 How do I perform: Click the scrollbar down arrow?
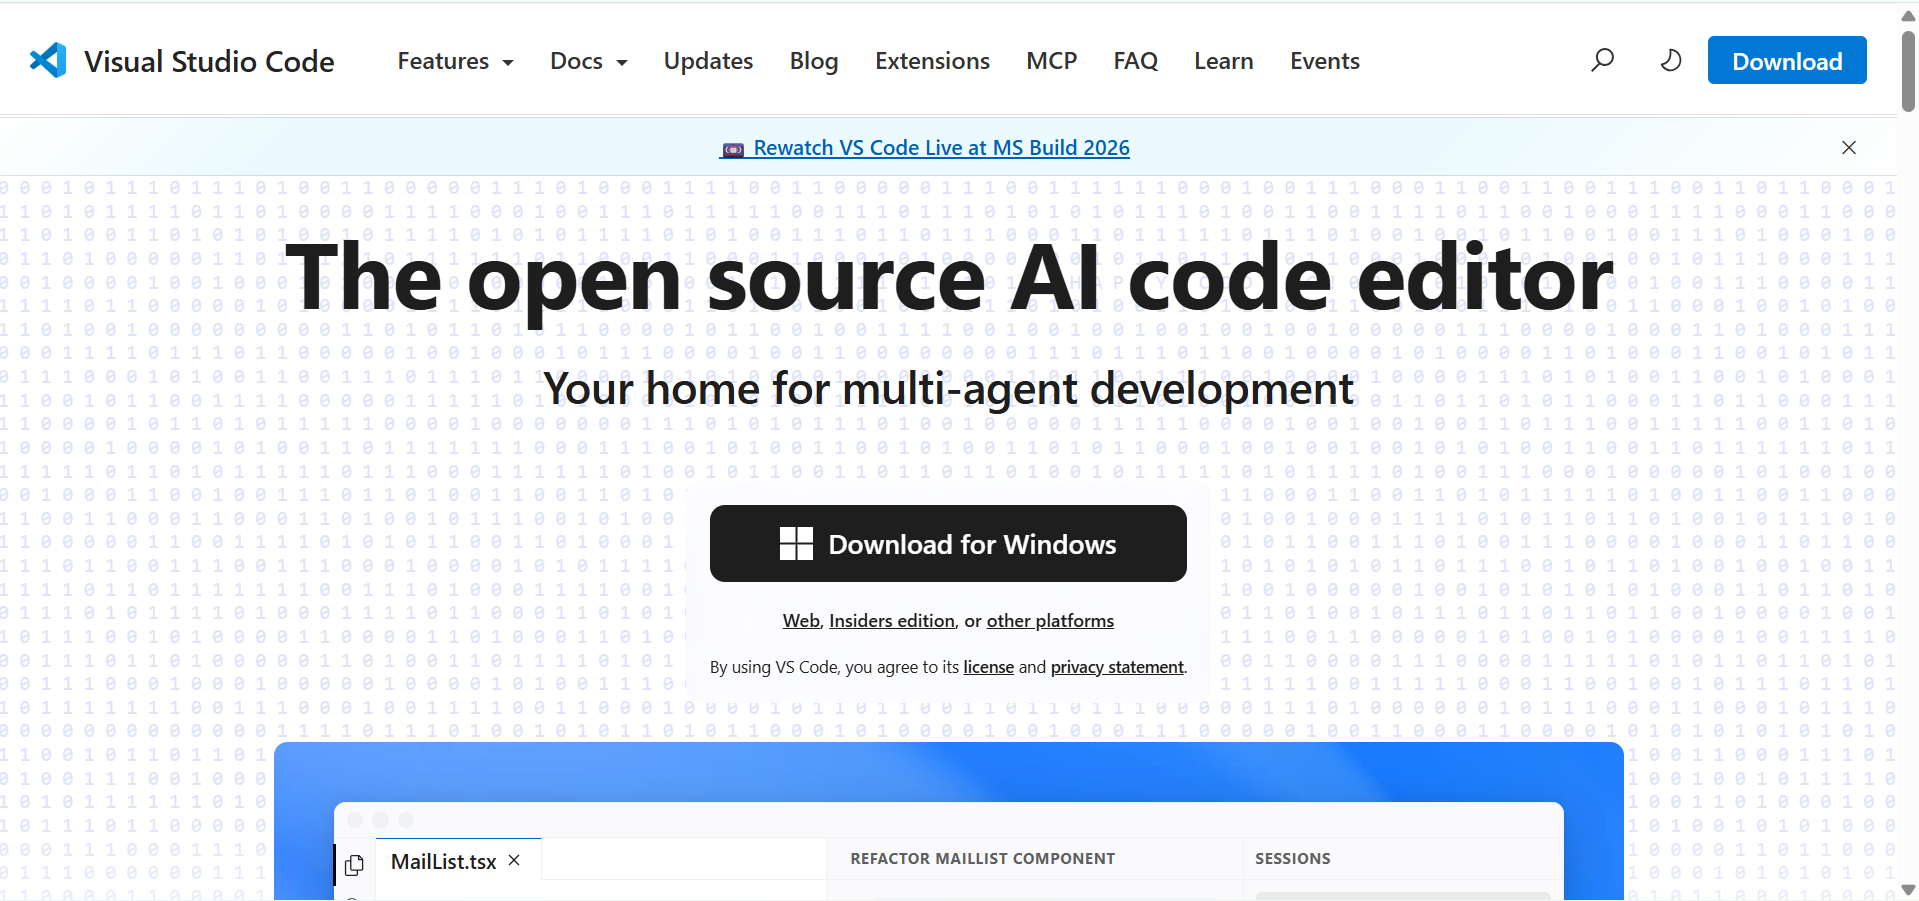click(x=1908, y=890)
